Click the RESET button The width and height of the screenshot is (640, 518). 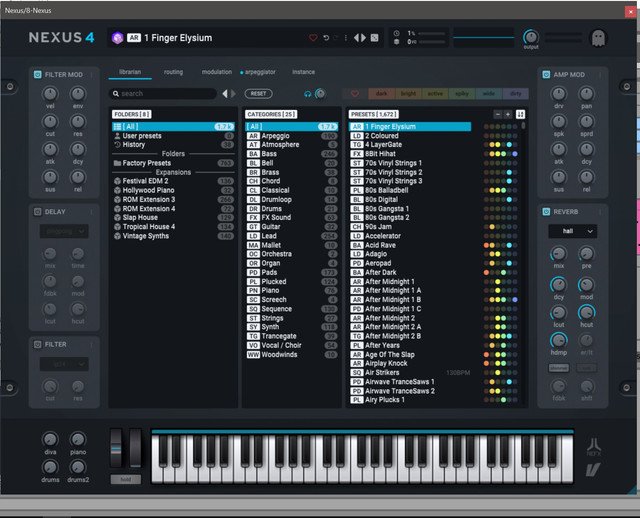[x=258, y=94]
